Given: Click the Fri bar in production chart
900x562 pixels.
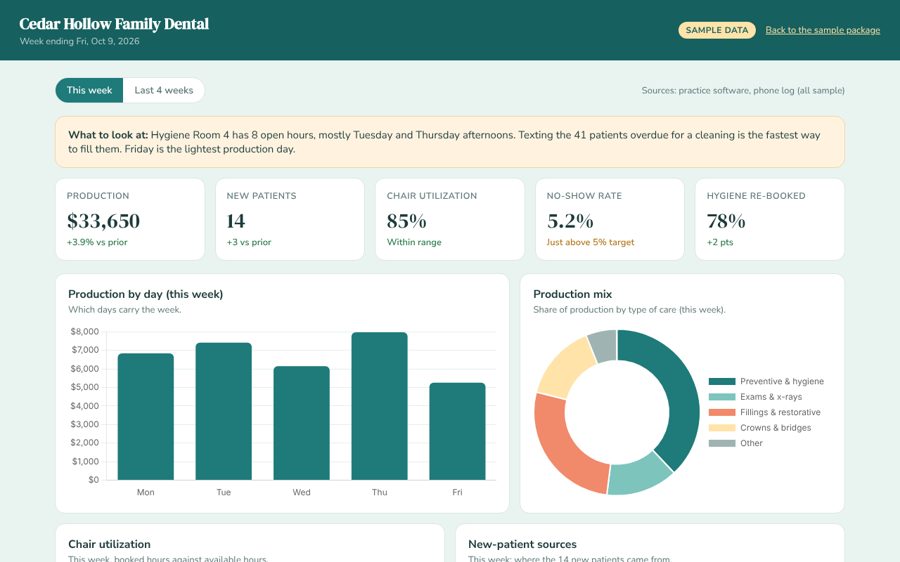Looking at the screenshot, I should (457, 431).
